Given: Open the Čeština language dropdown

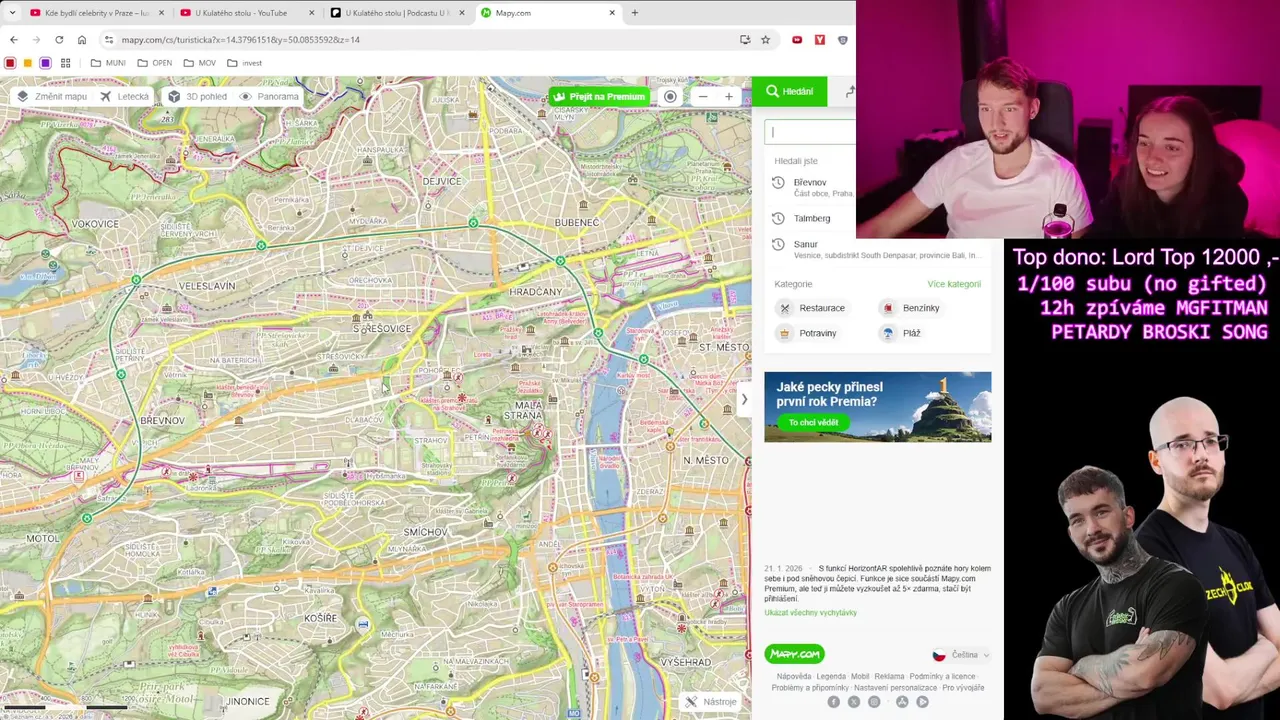Looking at the screenshot, I should click(961, 655).
